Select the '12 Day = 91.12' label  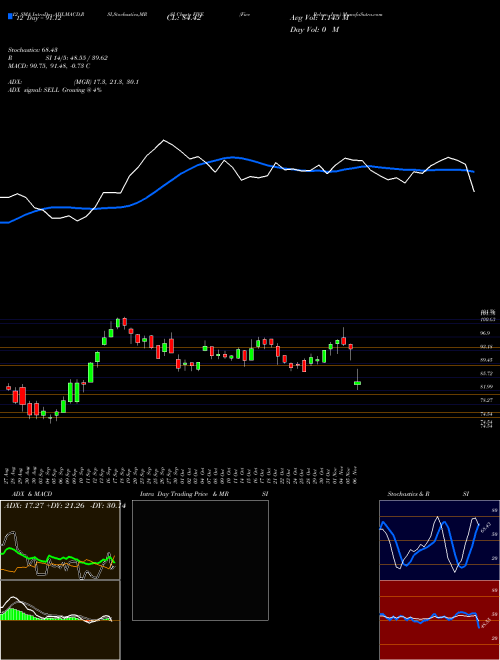coord(37,19)
